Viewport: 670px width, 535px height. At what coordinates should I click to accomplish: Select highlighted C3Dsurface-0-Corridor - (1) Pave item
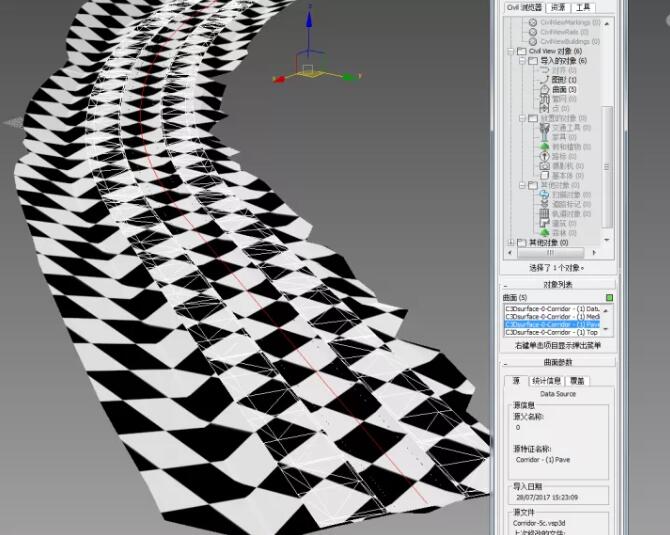pos(552,324)
